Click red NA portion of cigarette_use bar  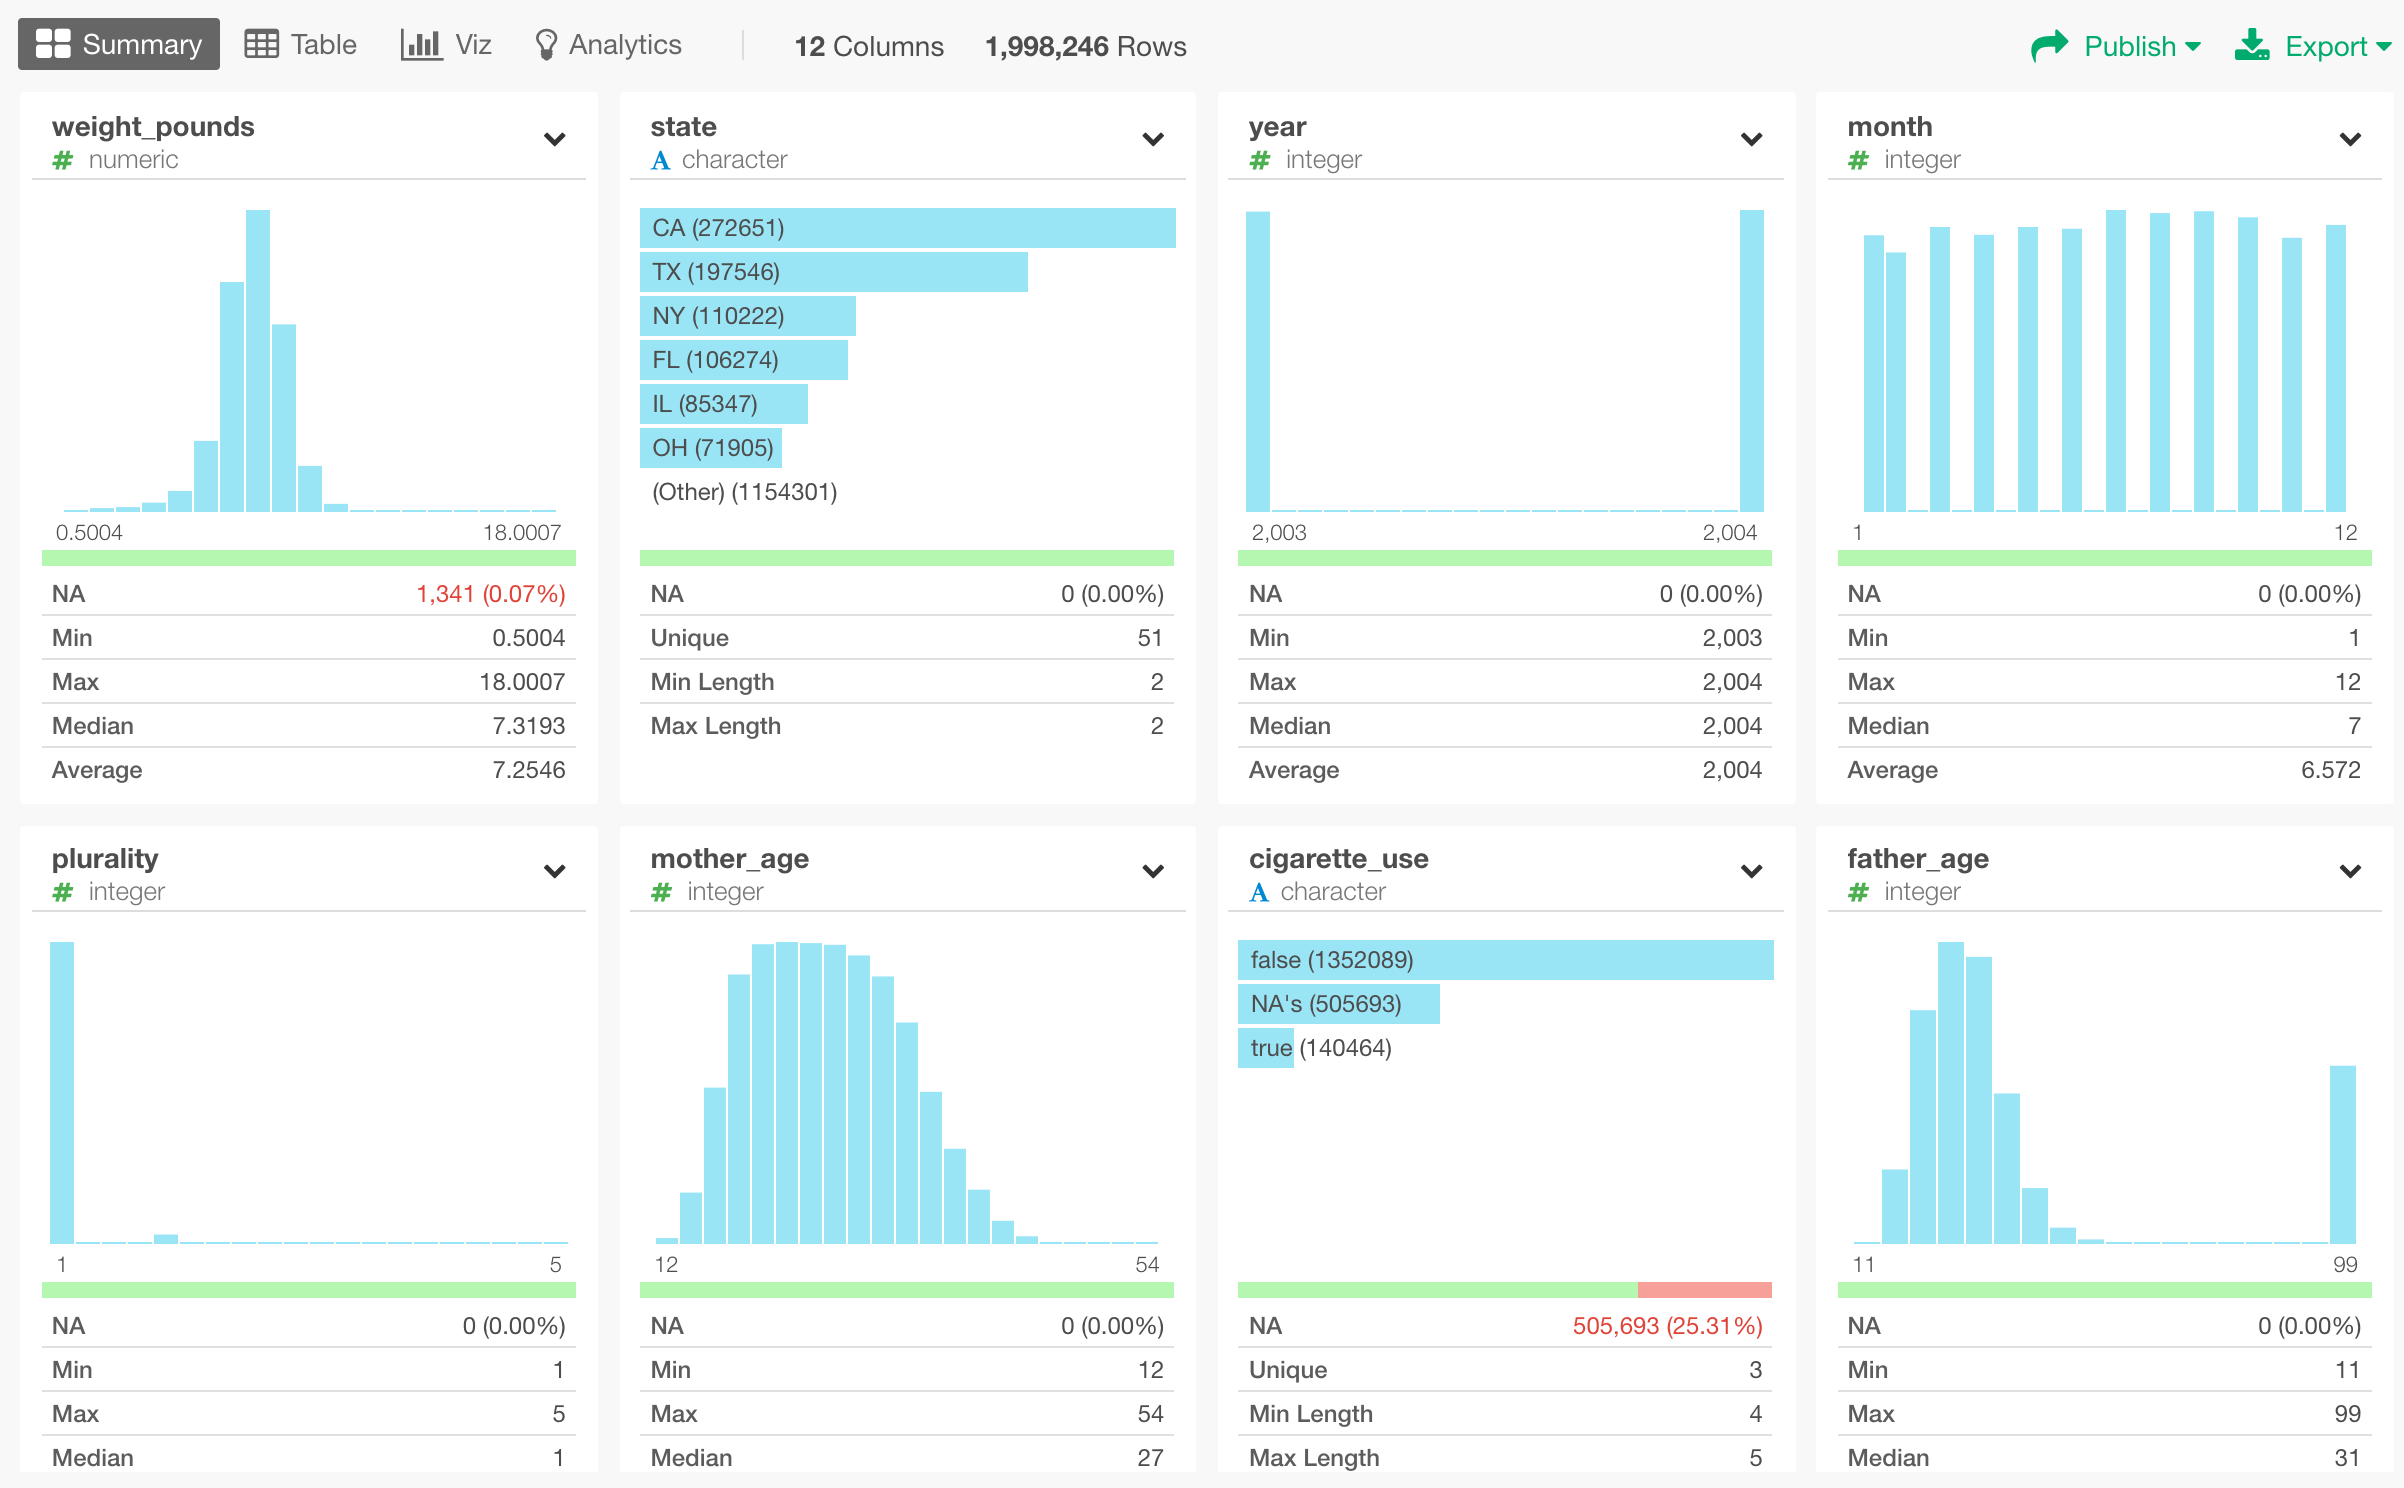[x=1704, y=1290]
